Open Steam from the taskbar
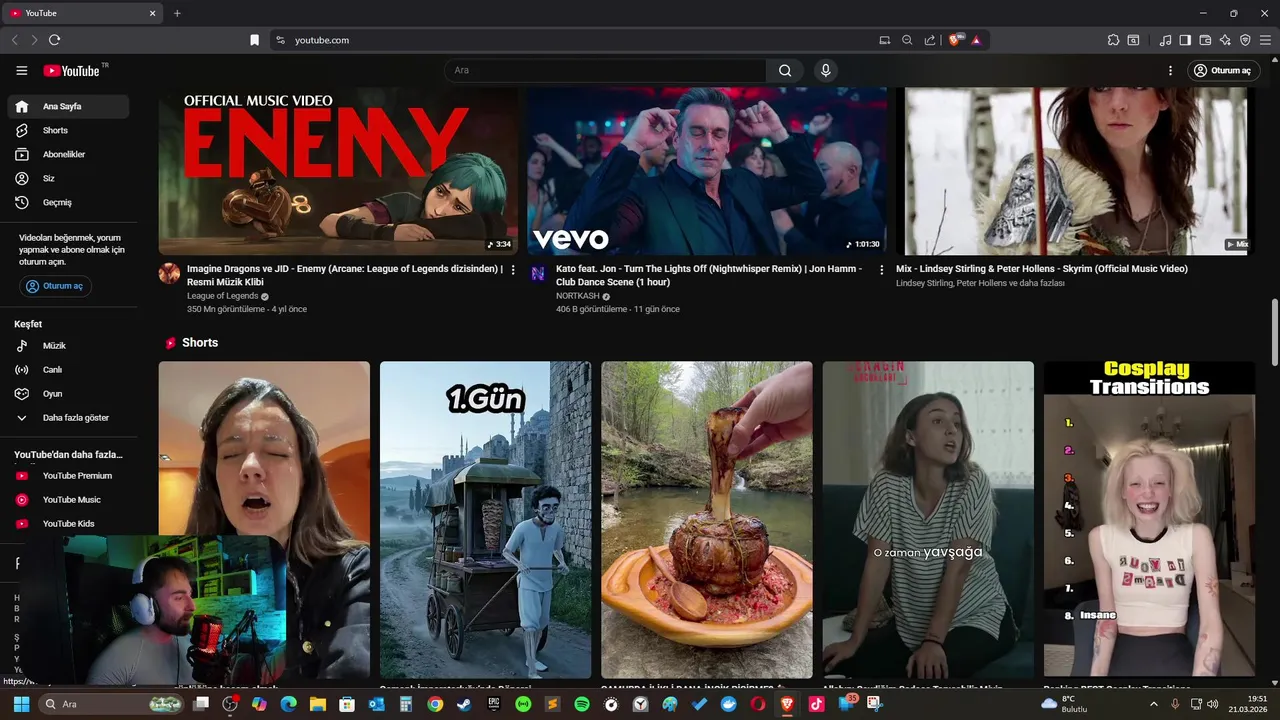1280x720 pixels. (464, 704)
